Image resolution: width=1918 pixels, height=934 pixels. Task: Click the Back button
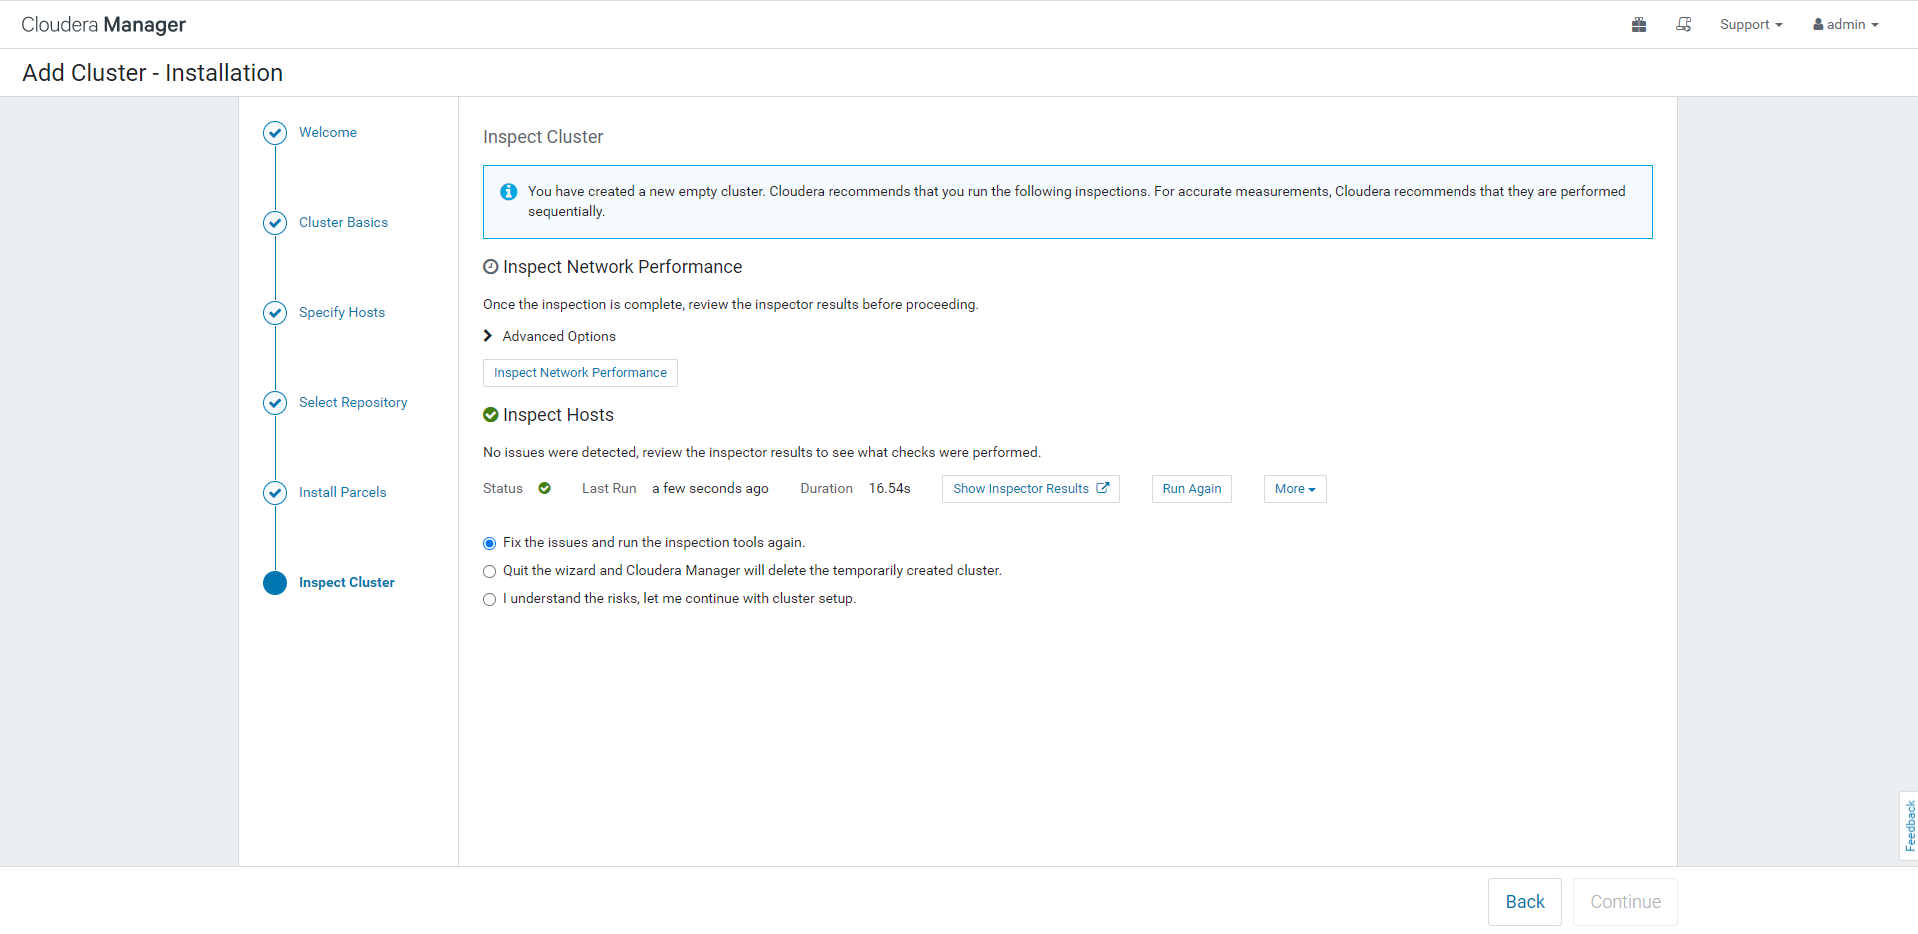point(1525,902)
